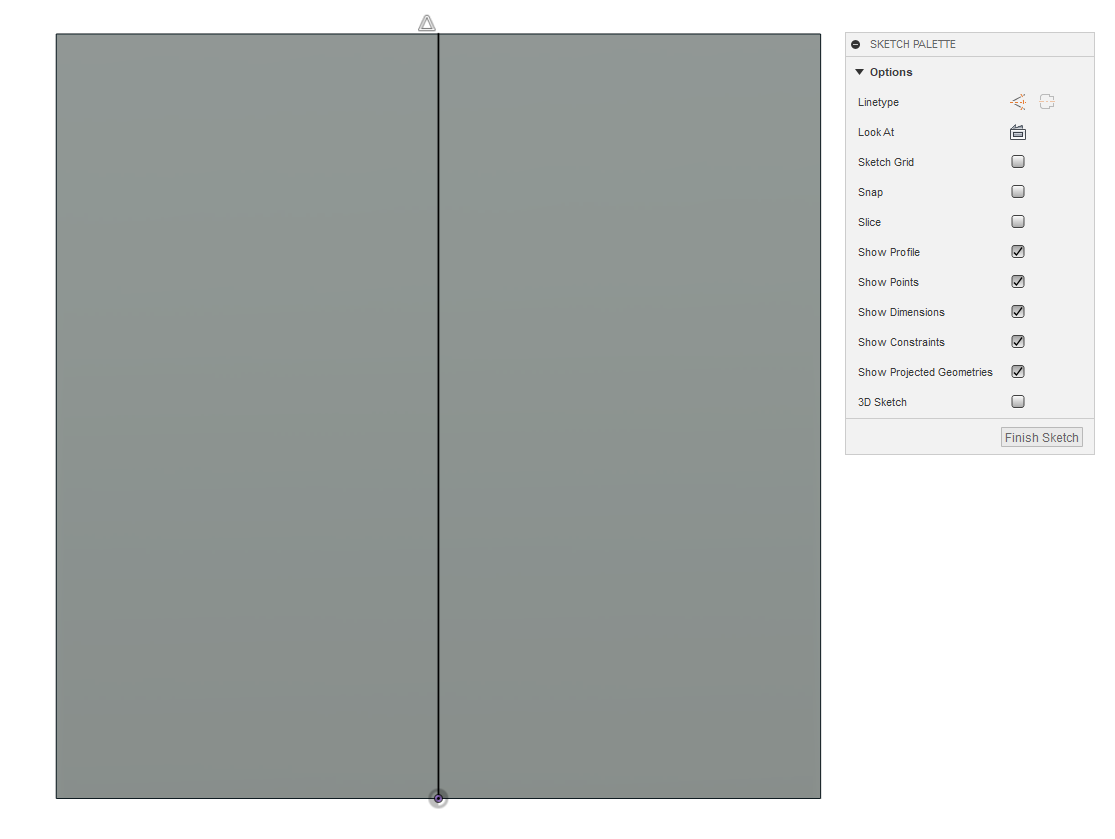
Task: Collapse the Sketch Palette with the minus icon
Action: pyautogui.click(x=855, y=44)
